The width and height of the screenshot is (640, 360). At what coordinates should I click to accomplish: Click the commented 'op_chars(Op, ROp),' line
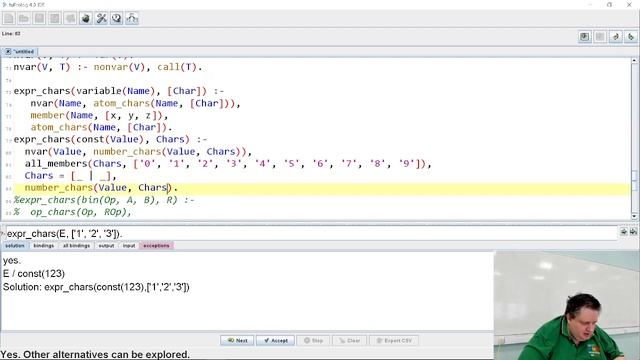[81, 212]
